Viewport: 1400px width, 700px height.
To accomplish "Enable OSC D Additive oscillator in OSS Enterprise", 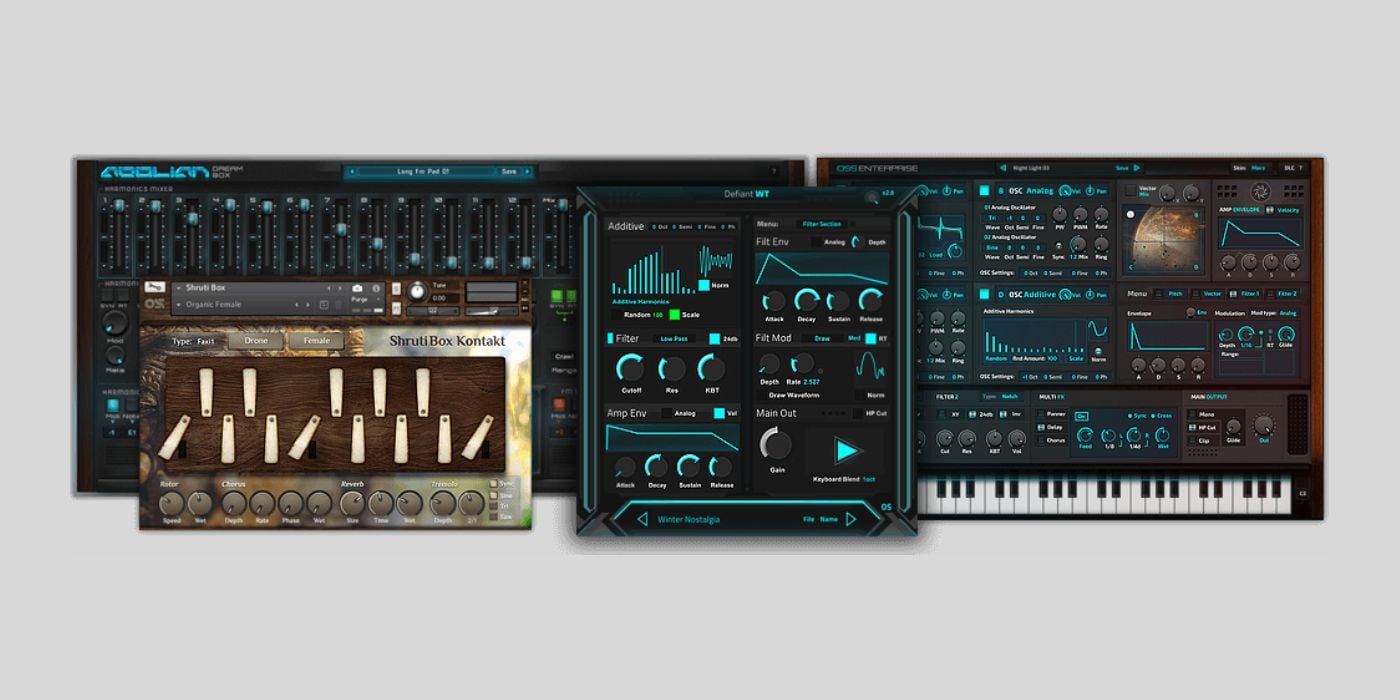I will (x=985, y=294).
